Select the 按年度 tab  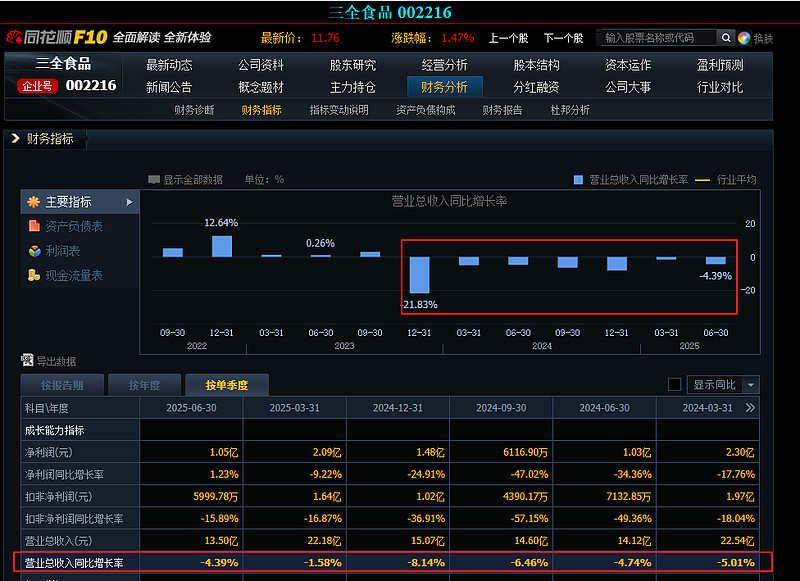click(x=144, y=385)
